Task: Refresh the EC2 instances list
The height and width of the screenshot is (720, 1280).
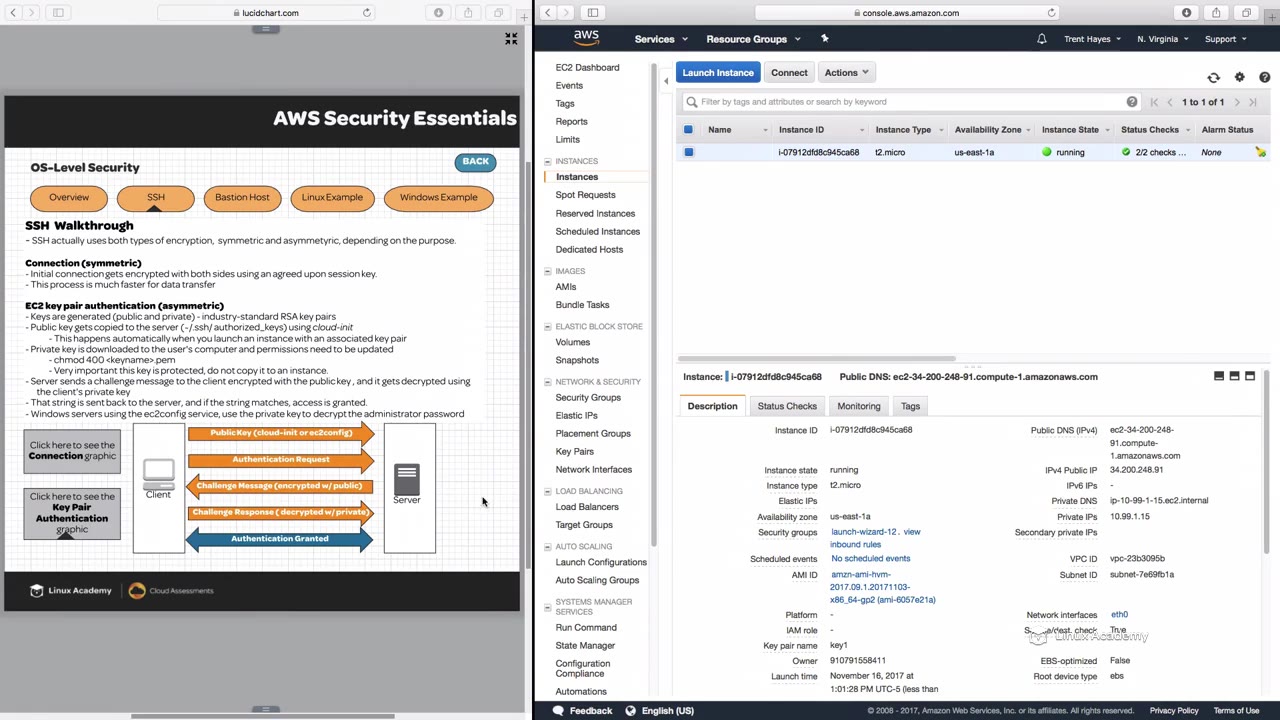Action: coord(1213,77)
